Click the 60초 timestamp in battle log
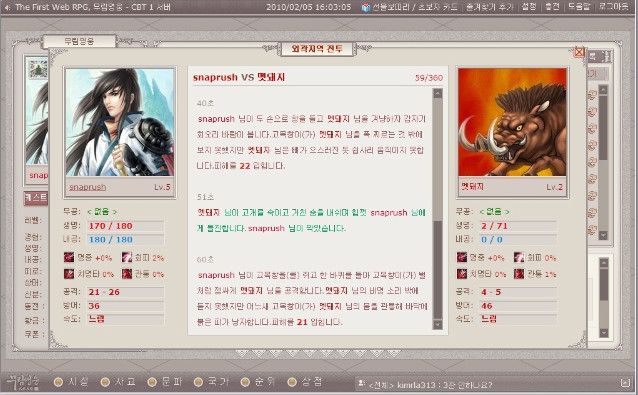The width and height of the screenshot is (638, 395). tap(205, 259)
